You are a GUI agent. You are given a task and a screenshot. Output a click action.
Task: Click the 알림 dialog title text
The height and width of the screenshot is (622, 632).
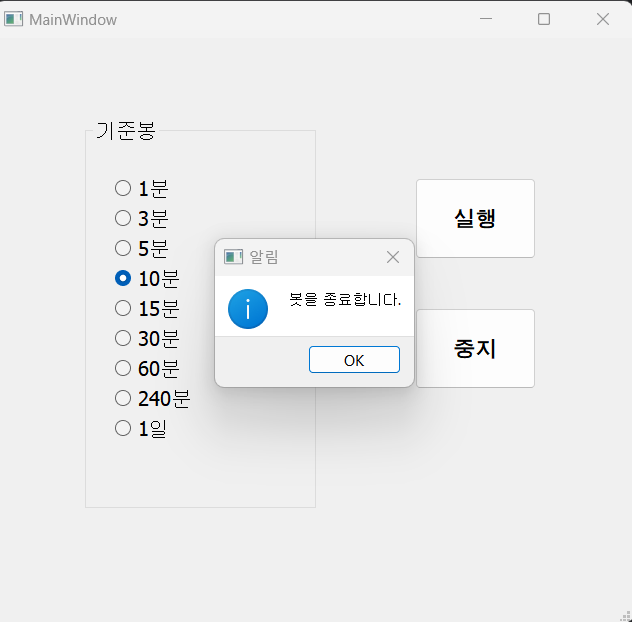pyautogui.click(x=264, y=257)
